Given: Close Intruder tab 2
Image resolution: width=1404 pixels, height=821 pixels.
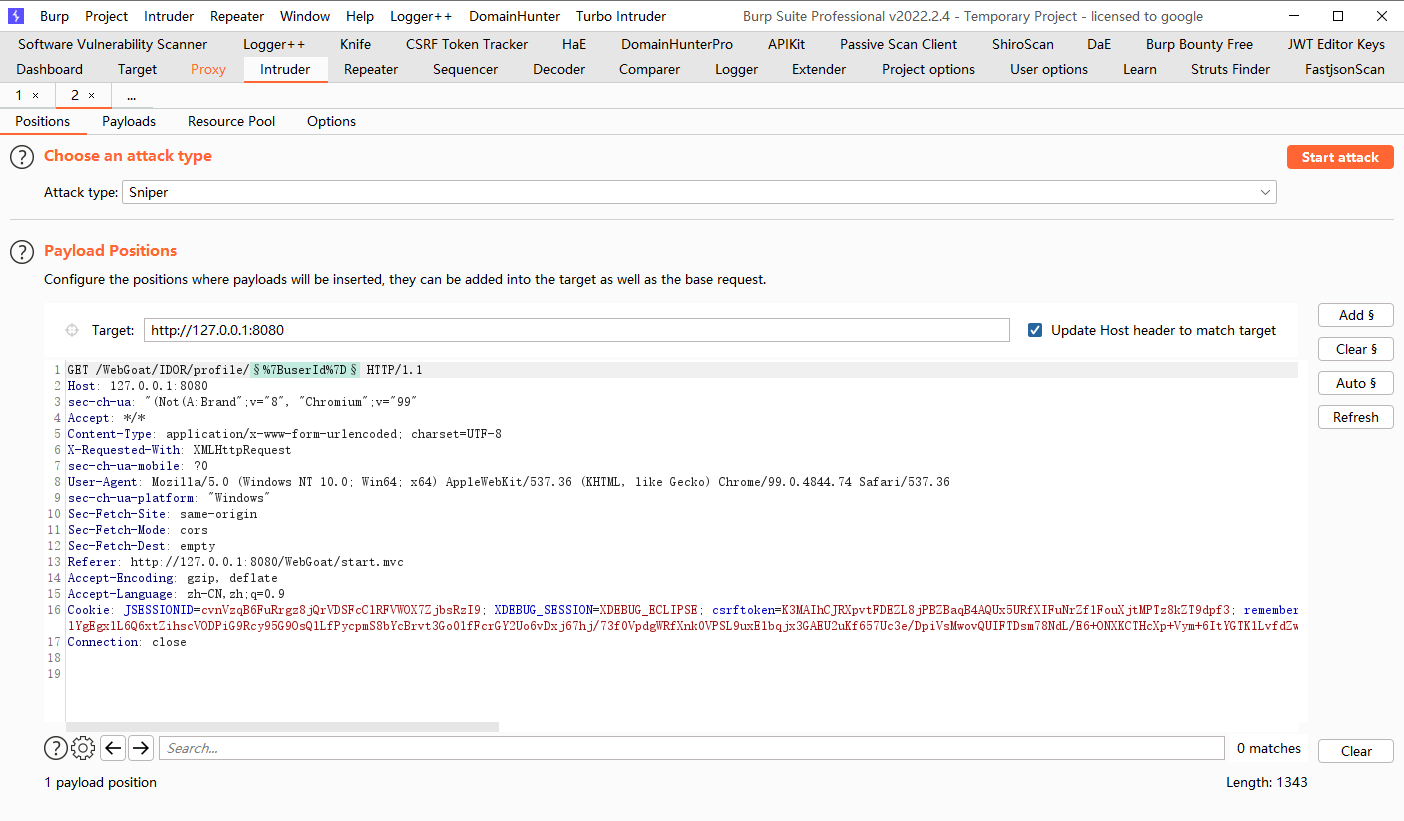Looking at the screenshot, I should pyautogui.click(x=92, y=95).
